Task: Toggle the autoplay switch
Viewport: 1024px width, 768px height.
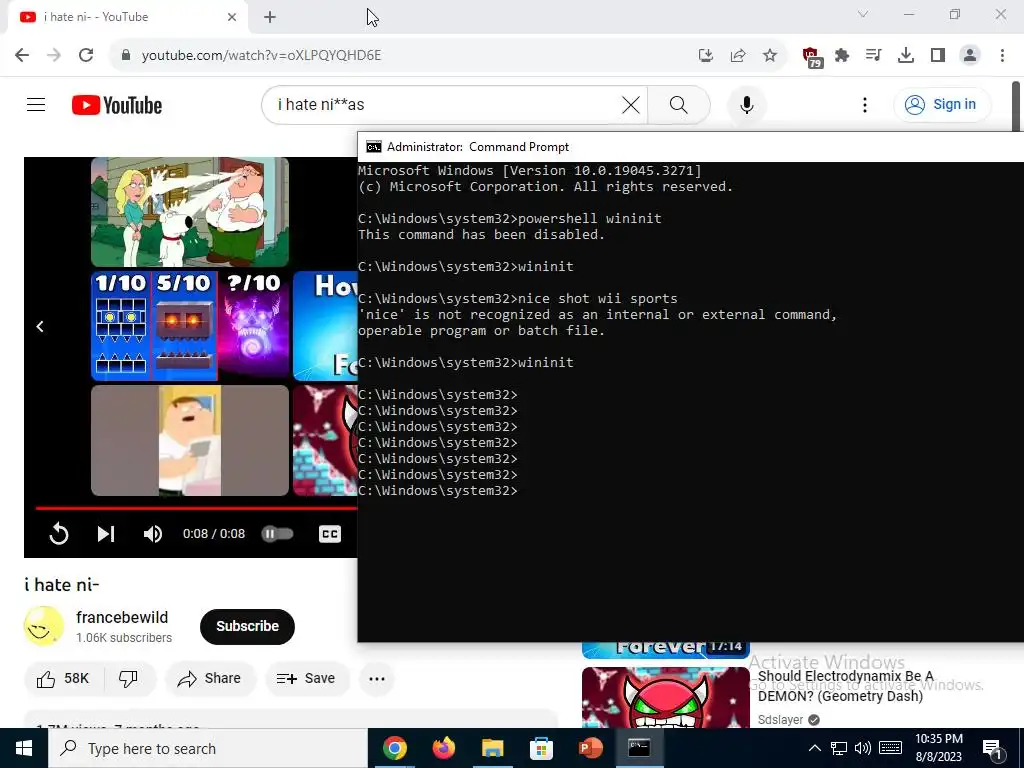Action: tap(278, 534)
